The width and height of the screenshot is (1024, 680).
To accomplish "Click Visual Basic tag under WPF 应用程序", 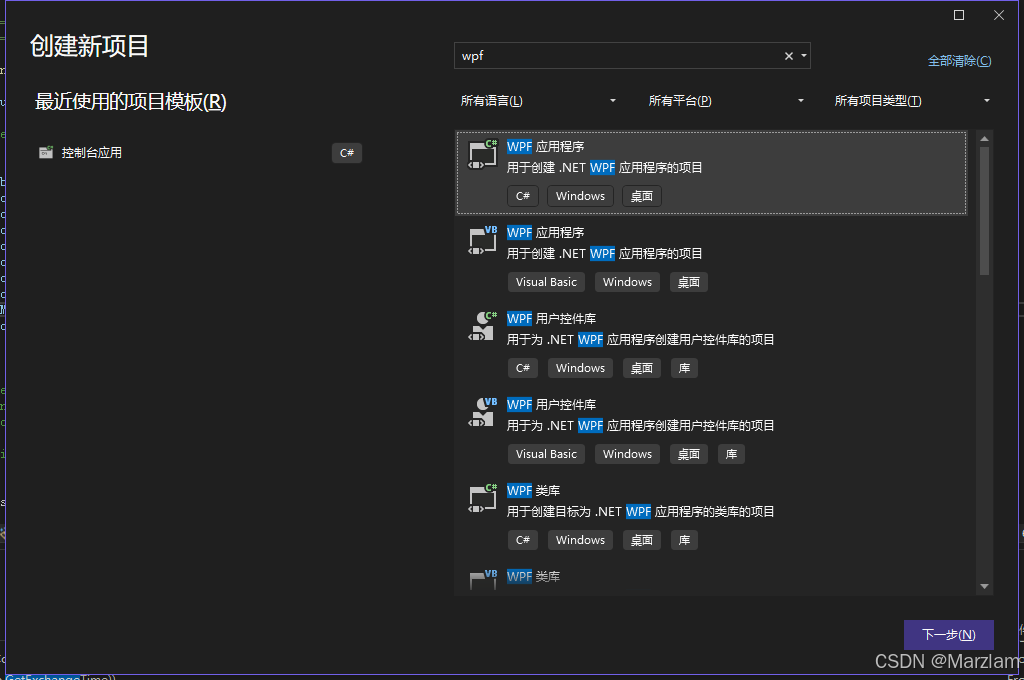I will pyautogui.click(x=546, y=282).
